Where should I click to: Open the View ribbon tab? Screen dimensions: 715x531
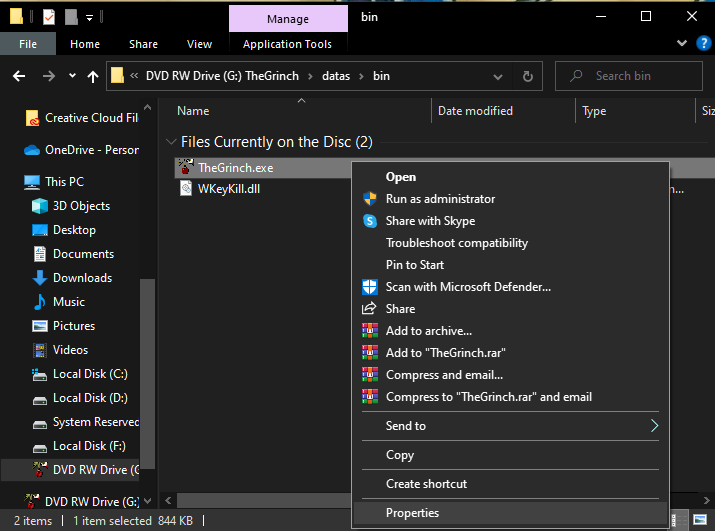point(199,44)
